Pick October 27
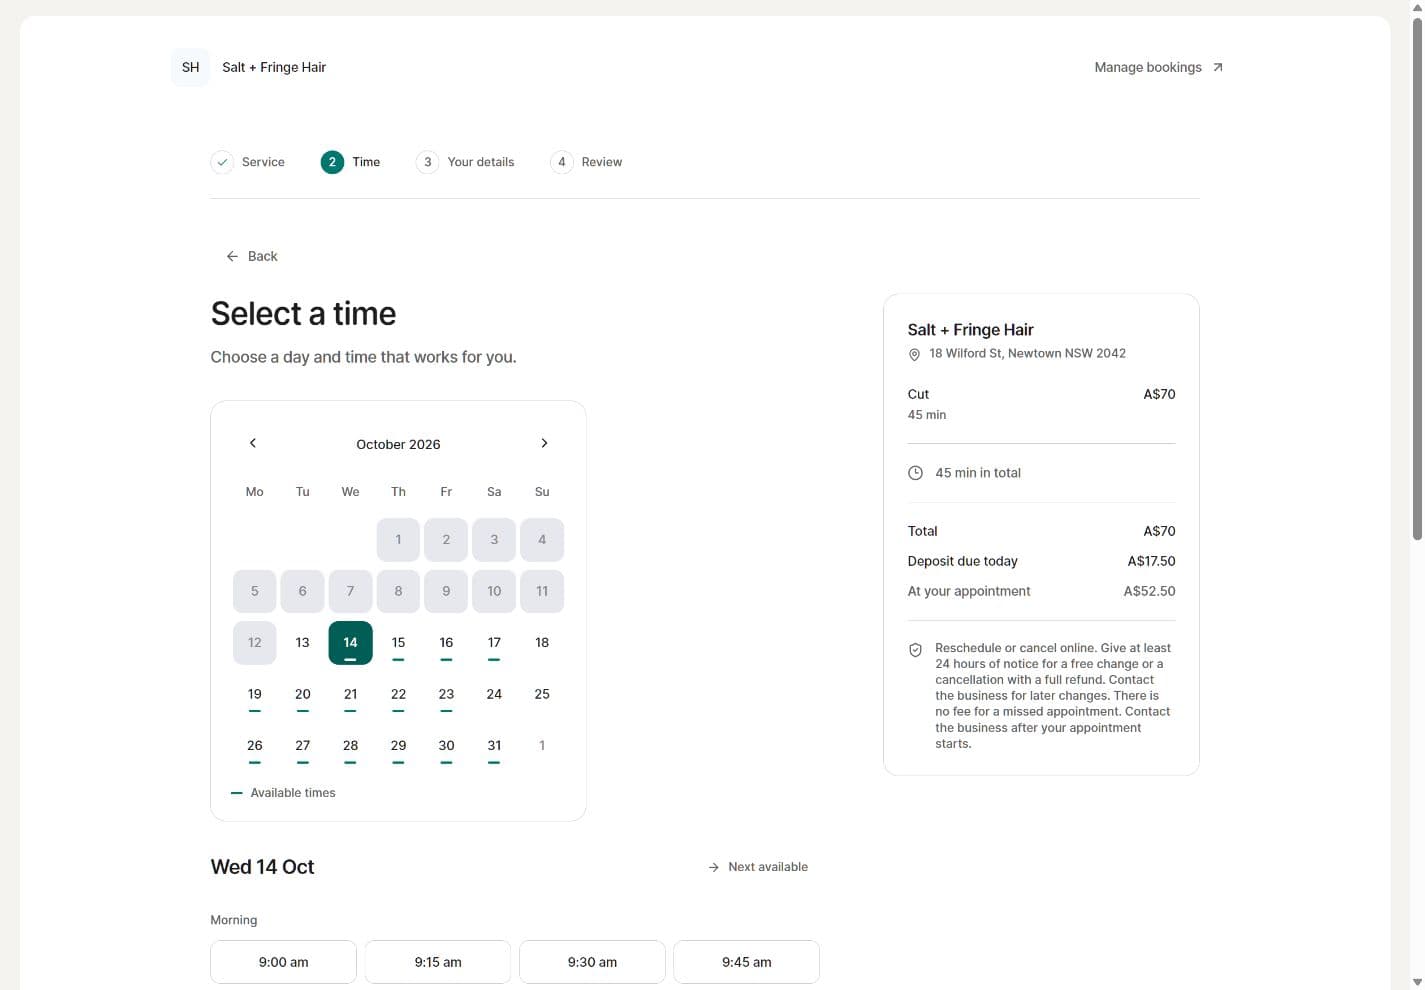The image size is (1425, 990). (302, 747)
